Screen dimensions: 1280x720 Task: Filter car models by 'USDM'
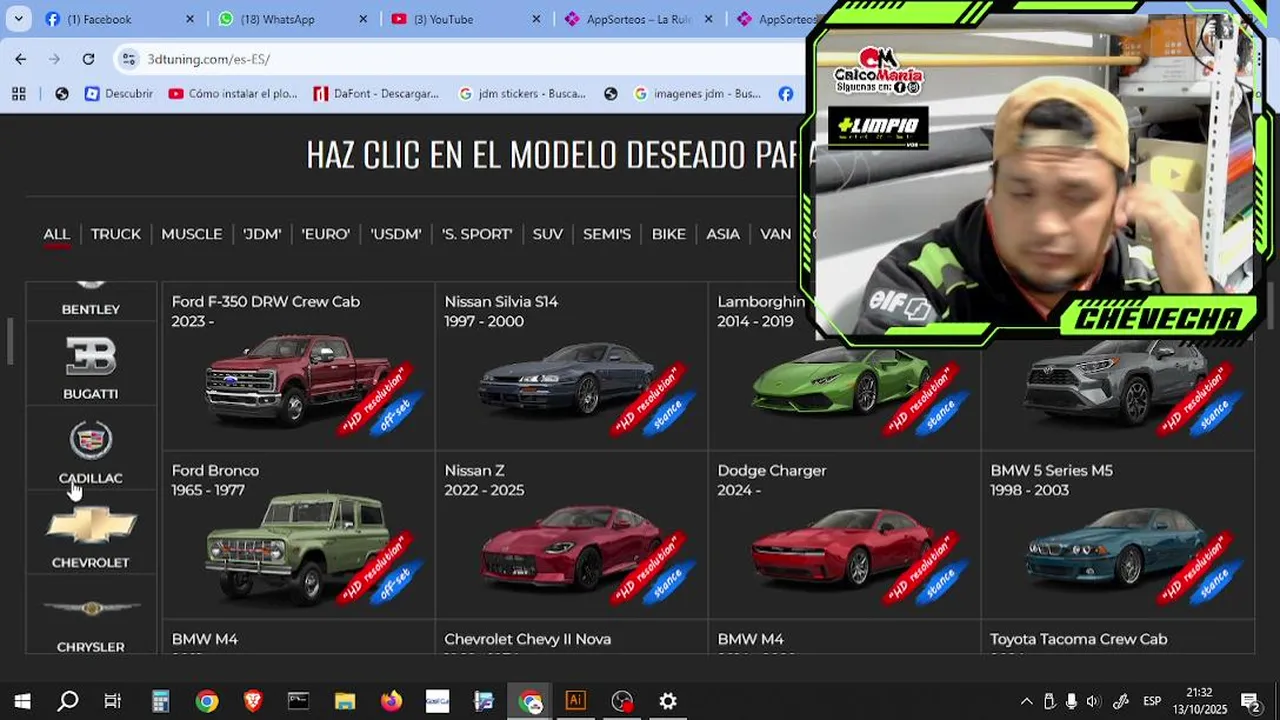[396, 234]
